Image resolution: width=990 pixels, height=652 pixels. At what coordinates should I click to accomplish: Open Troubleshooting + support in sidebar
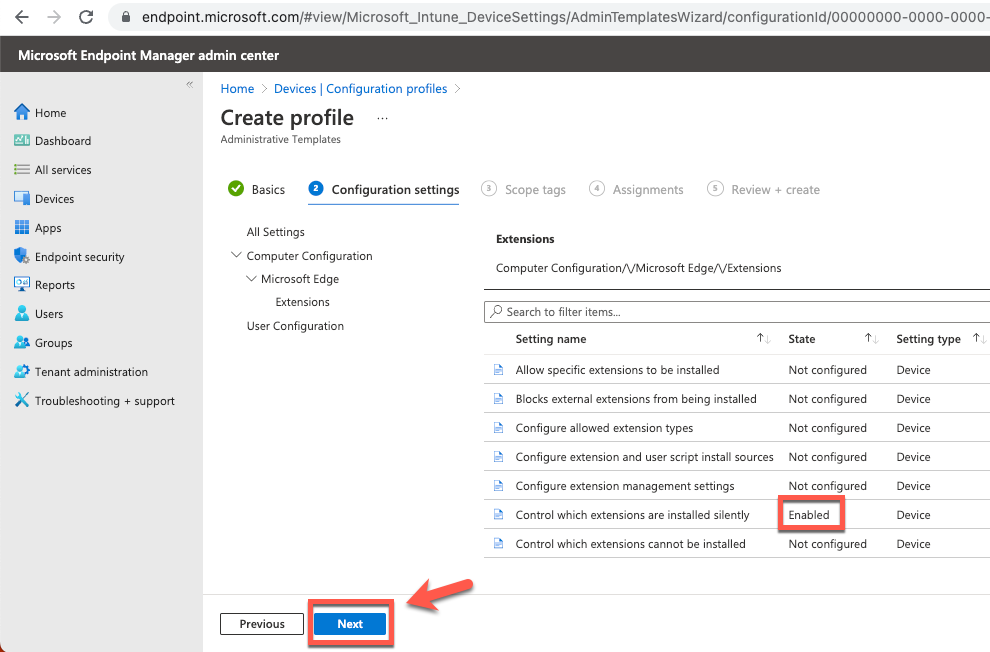pyautogui.click(x=105, y=401)
